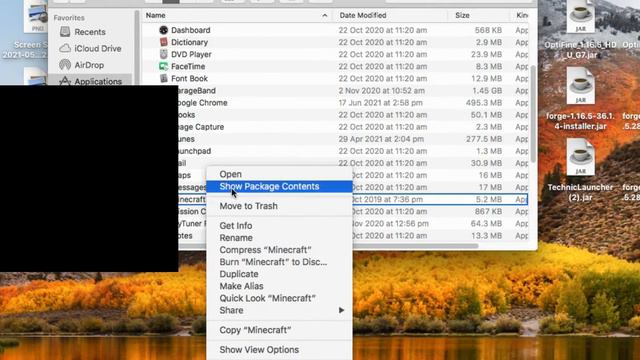This screenshot has width=640, height=360.
Task: Choose Rename from context menu
Action: [236, 238]
